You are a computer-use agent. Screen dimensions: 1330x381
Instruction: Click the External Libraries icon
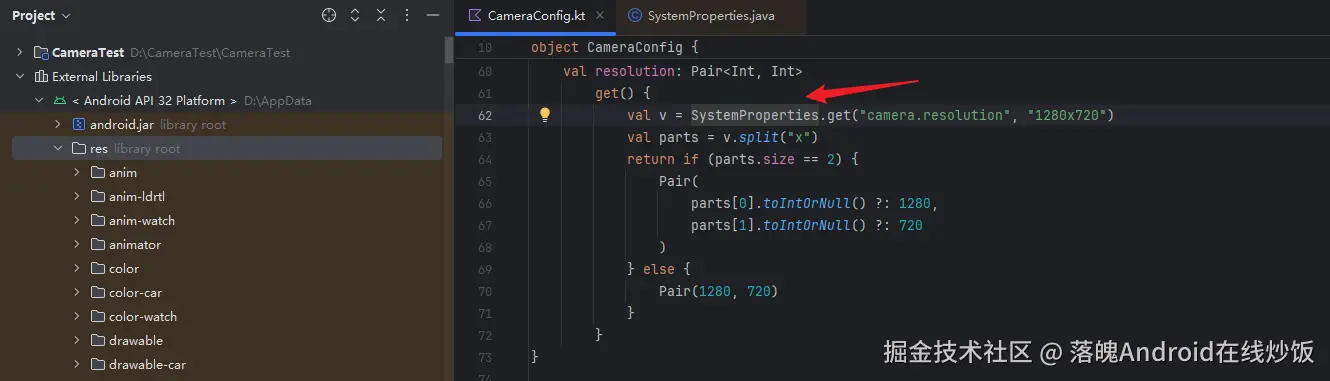(x=41, y=76)
